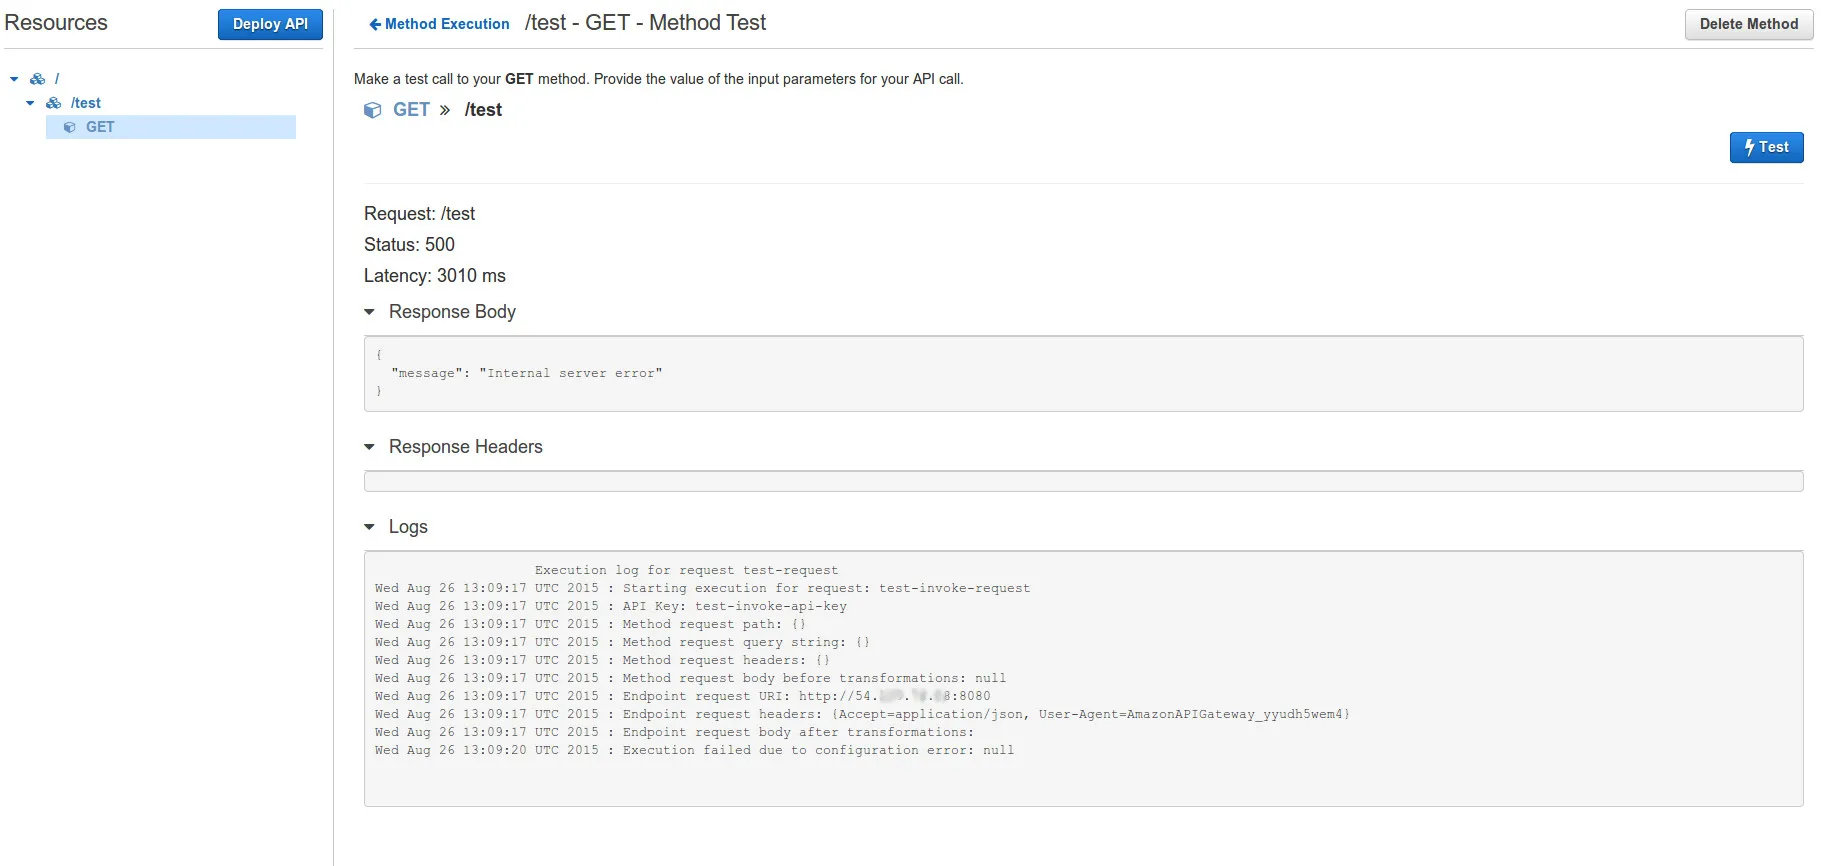Click the cube icon next to the GET heading
Viewport: 1828px width, 866px height.
[373, 110]
